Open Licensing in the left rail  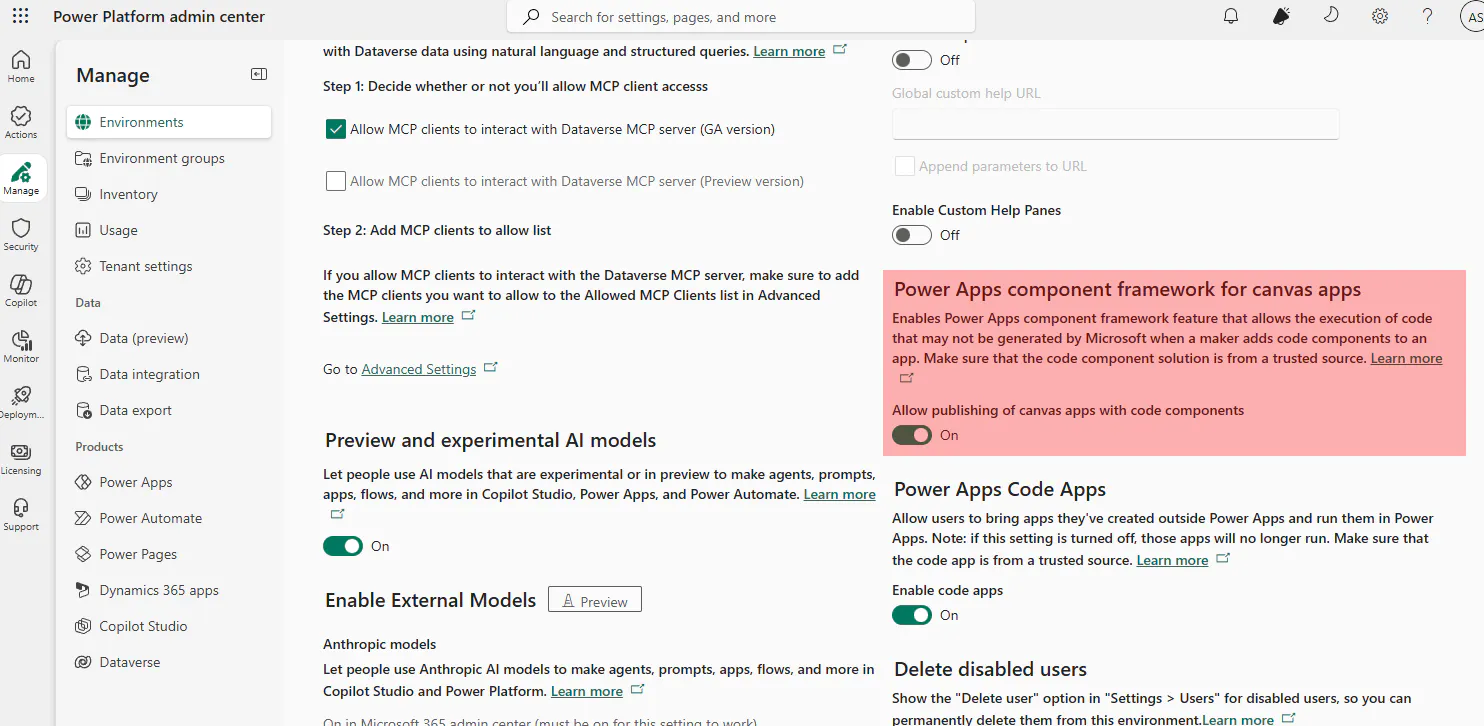[21, 458]
